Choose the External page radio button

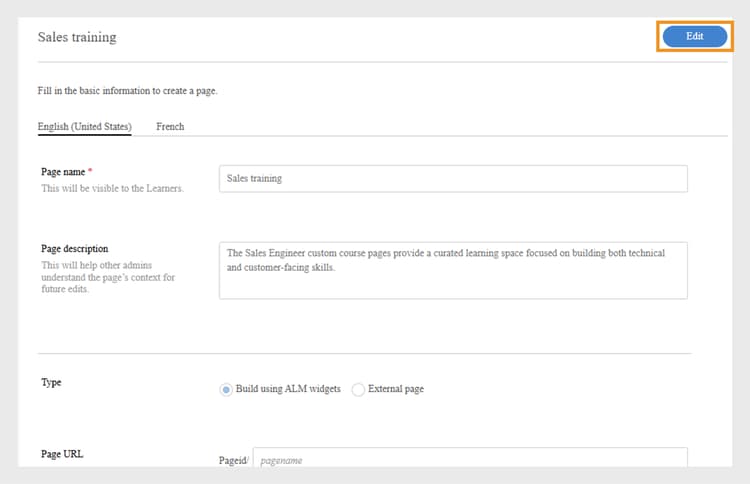click(x=359, y=389)
